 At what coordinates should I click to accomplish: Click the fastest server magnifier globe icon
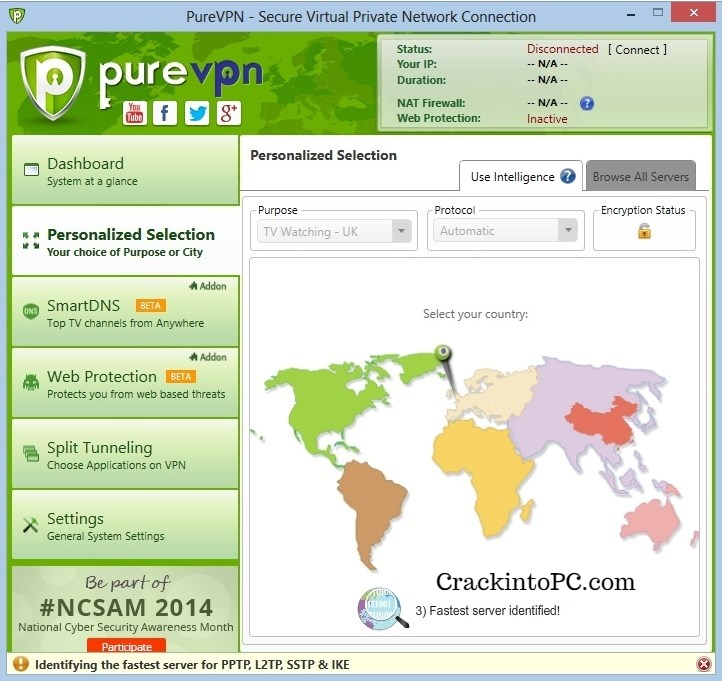click(382, 609)
